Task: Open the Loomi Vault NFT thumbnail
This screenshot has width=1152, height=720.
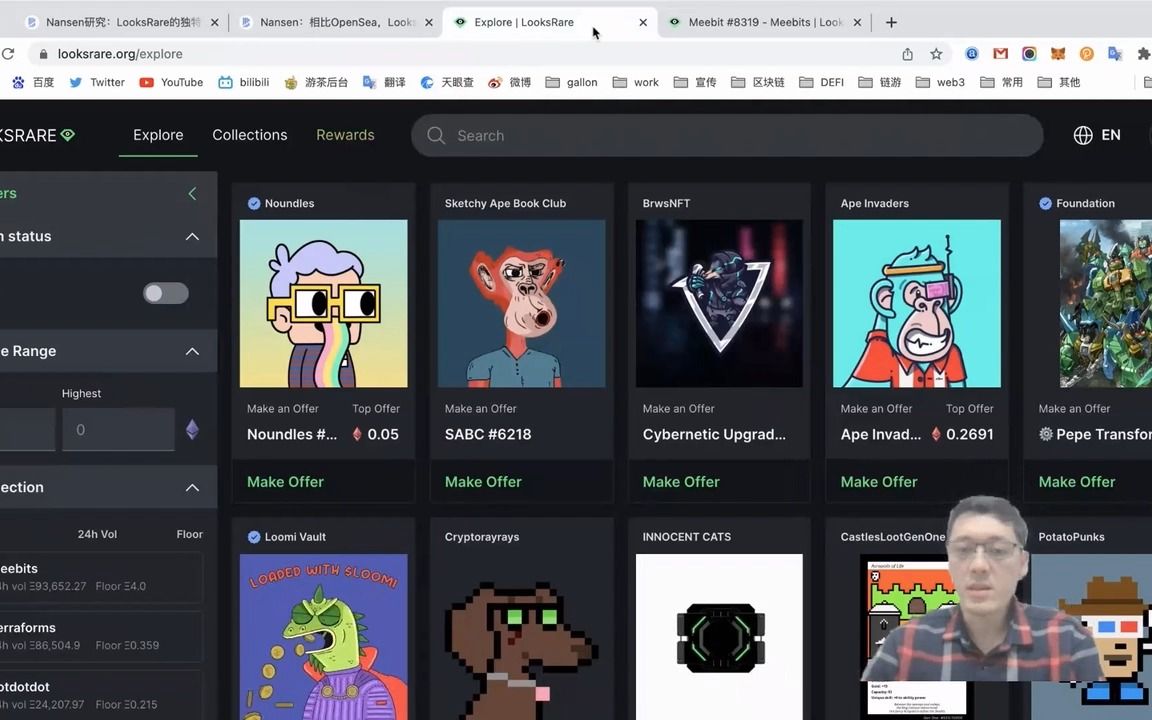Action: 323,637
